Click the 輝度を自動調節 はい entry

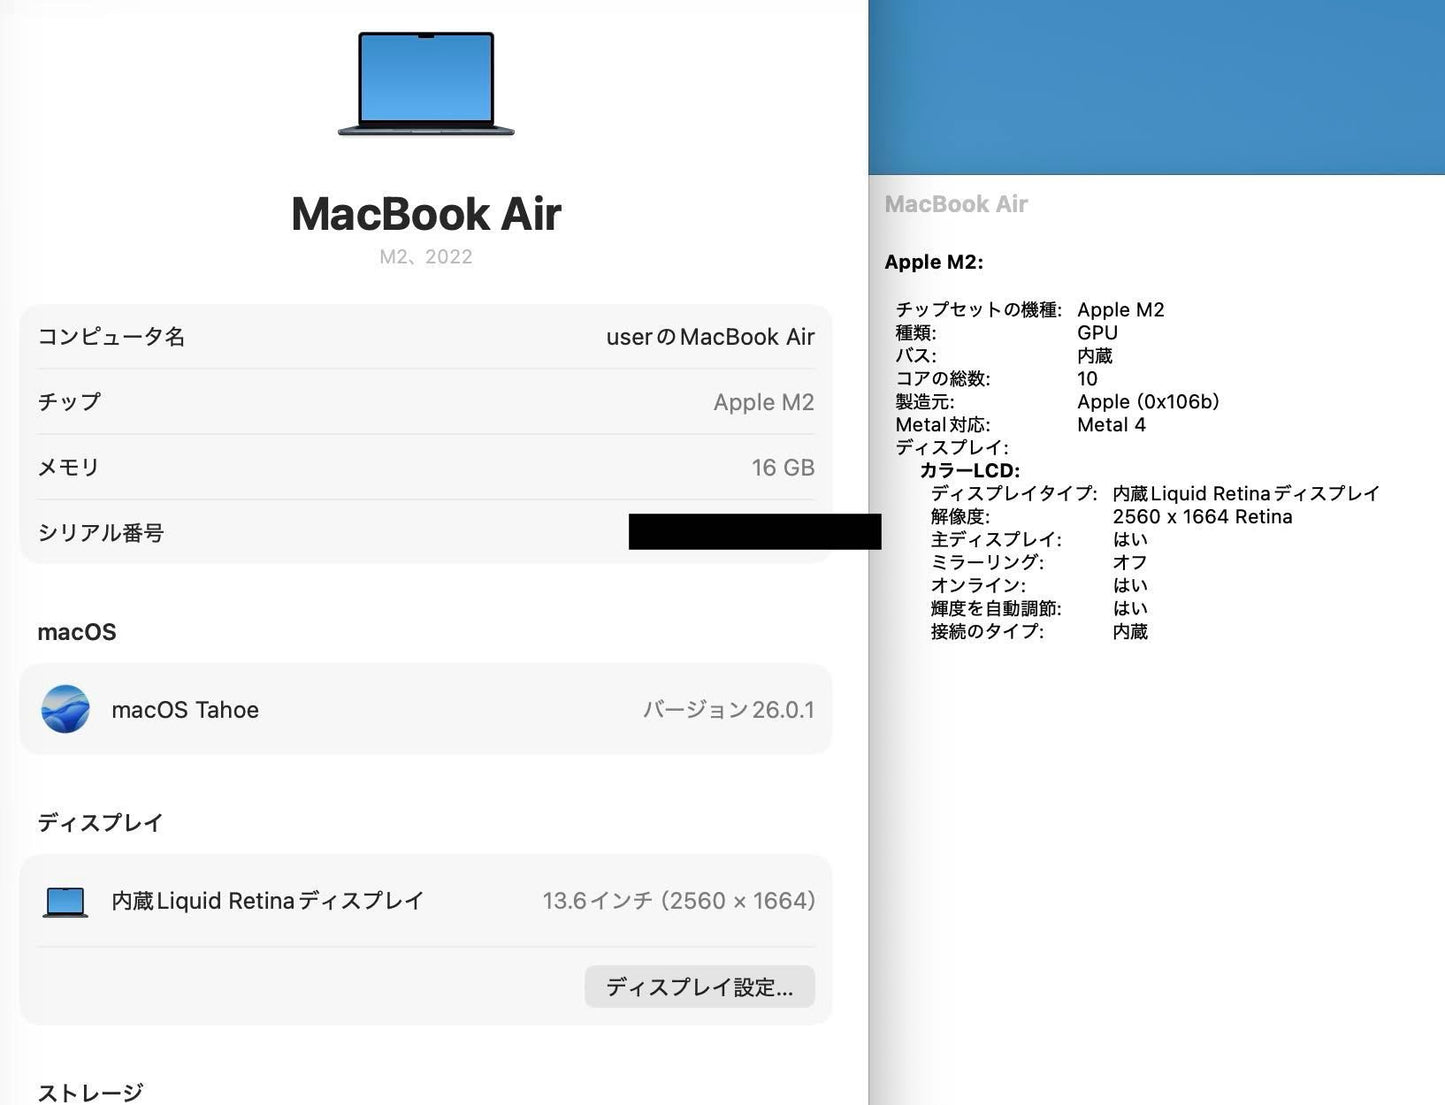(1039, 608)
